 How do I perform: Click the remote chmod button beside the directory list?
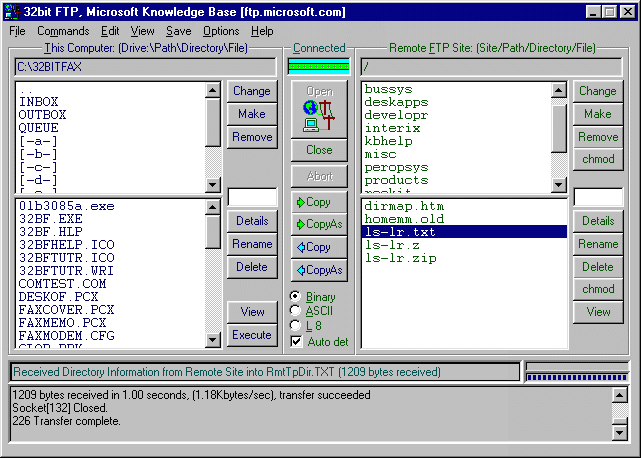point(597,160)
